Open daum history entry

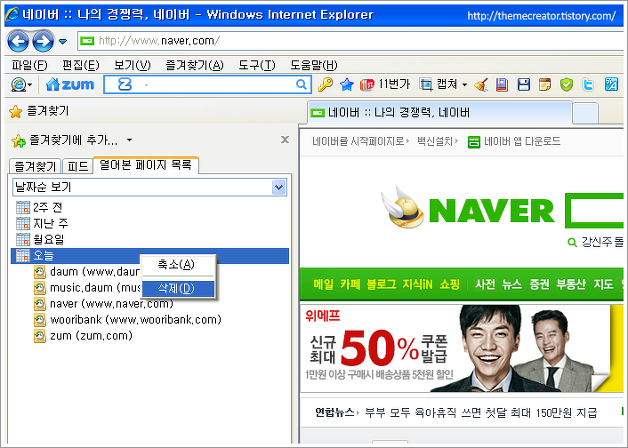[87, 271]
